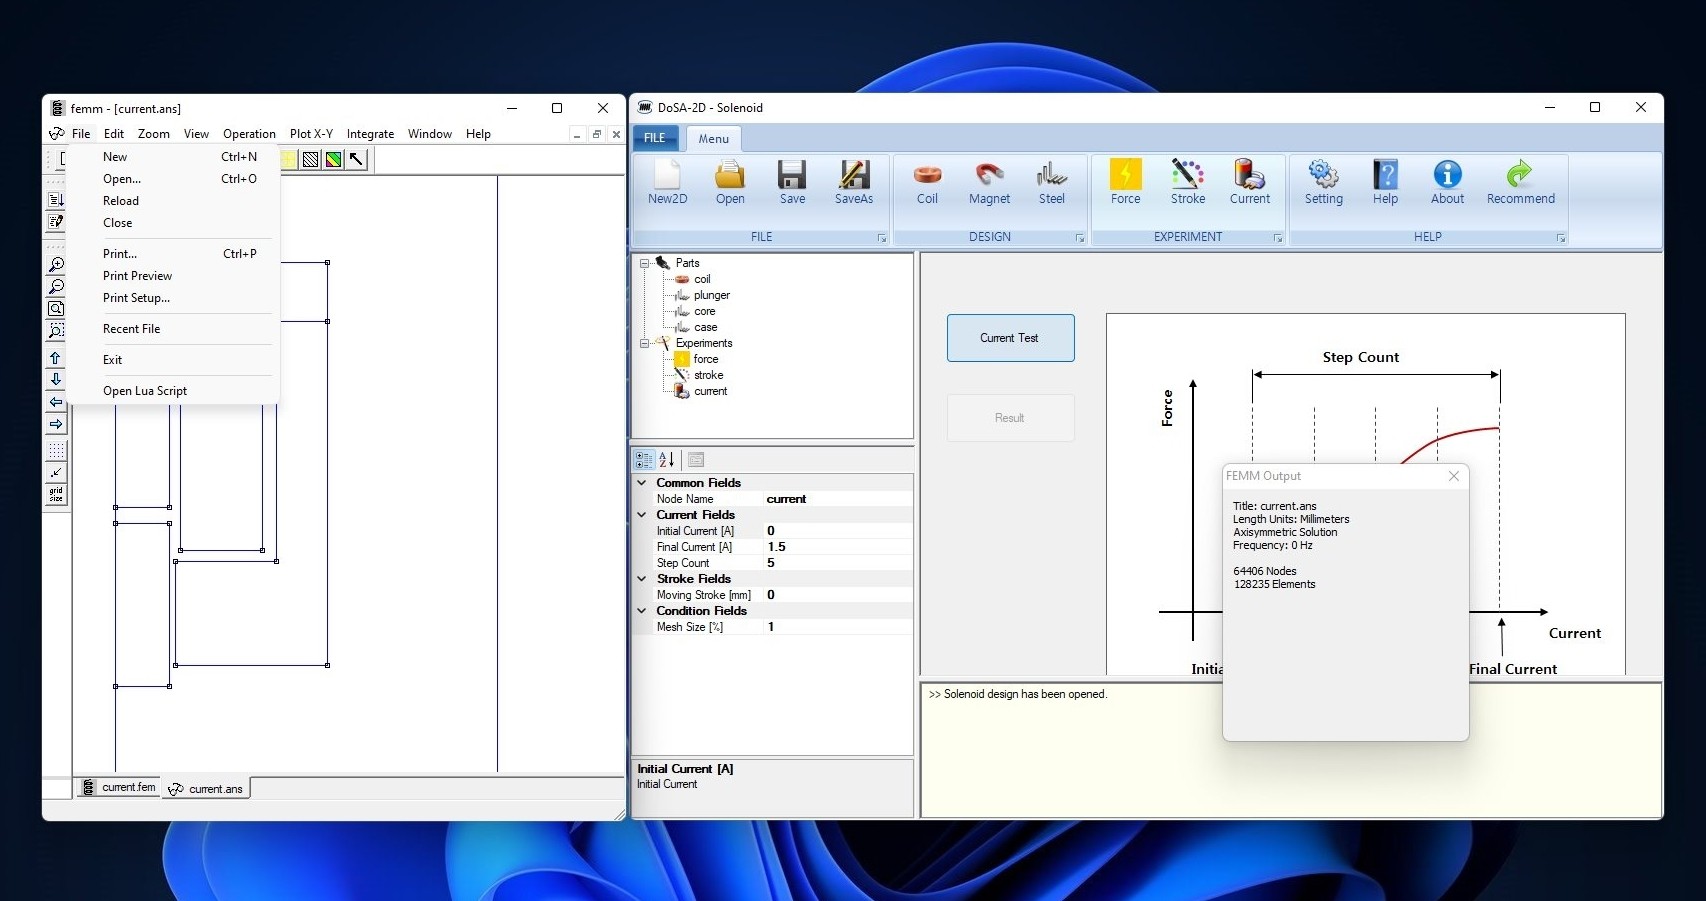Edit Node Name field showing current
The width and height of the screenshot is (1706, 901).
837,499
